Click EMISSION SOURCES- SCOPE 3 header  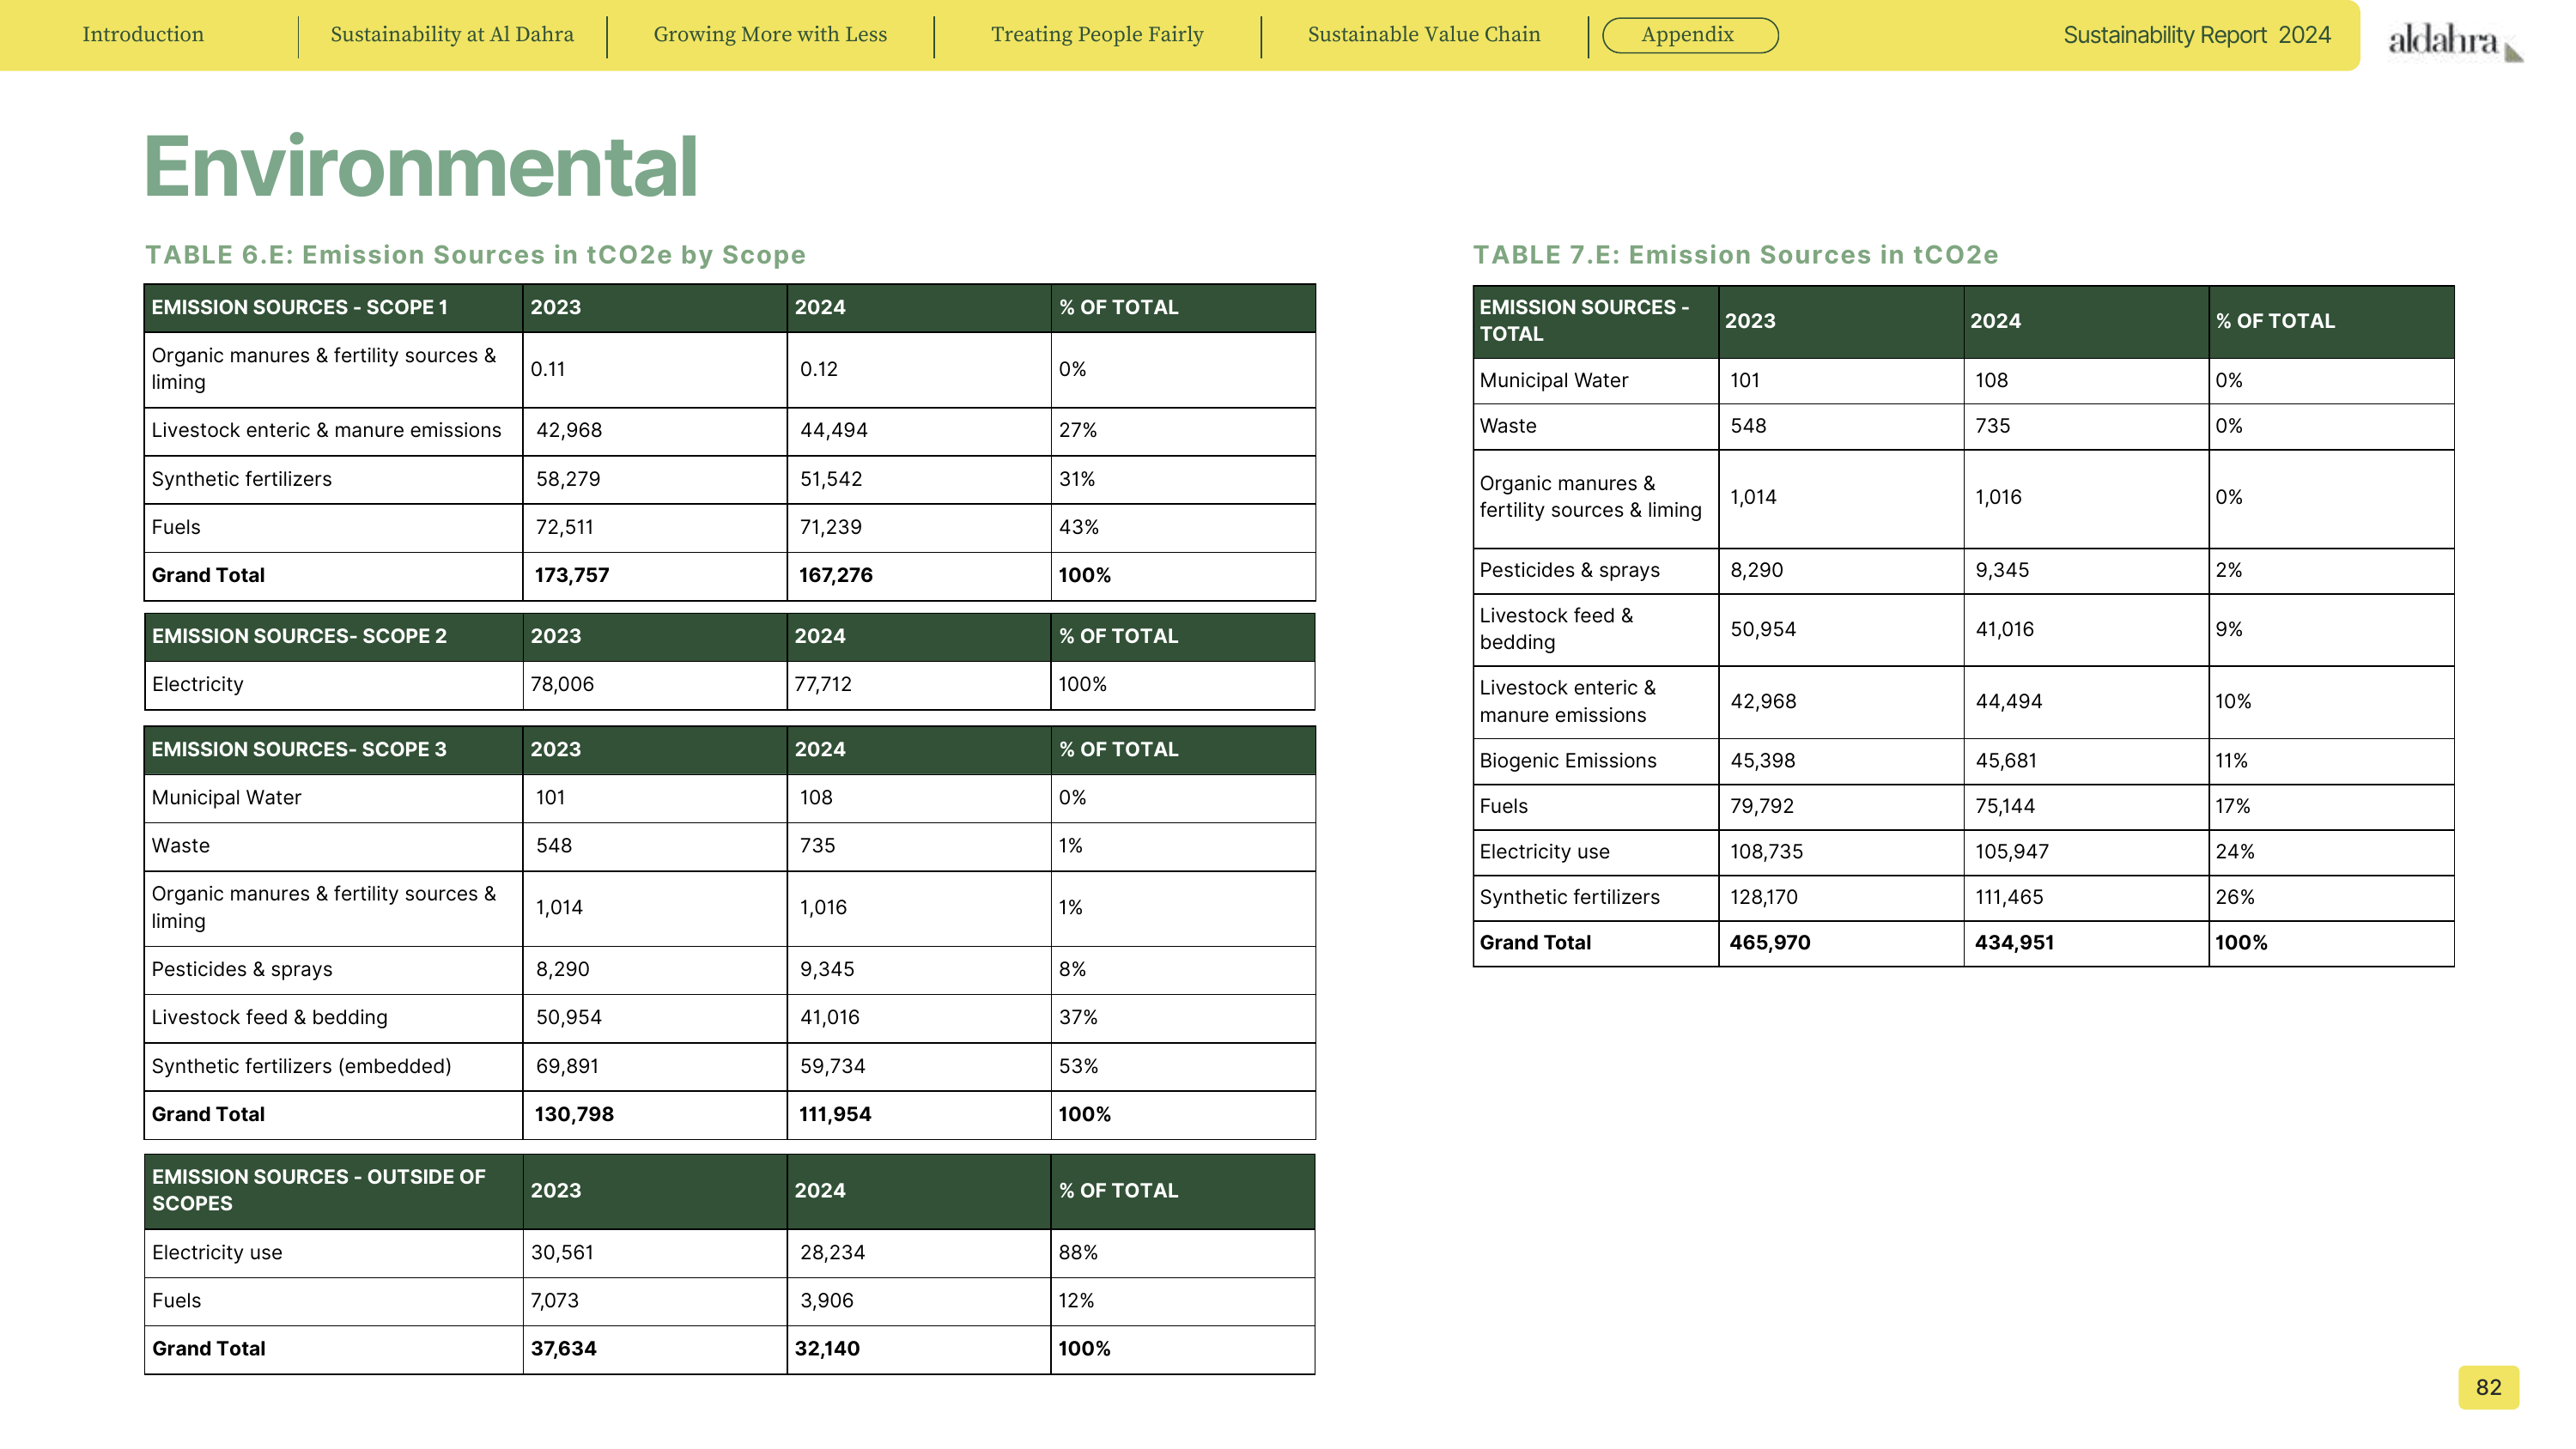coord(299,749)
